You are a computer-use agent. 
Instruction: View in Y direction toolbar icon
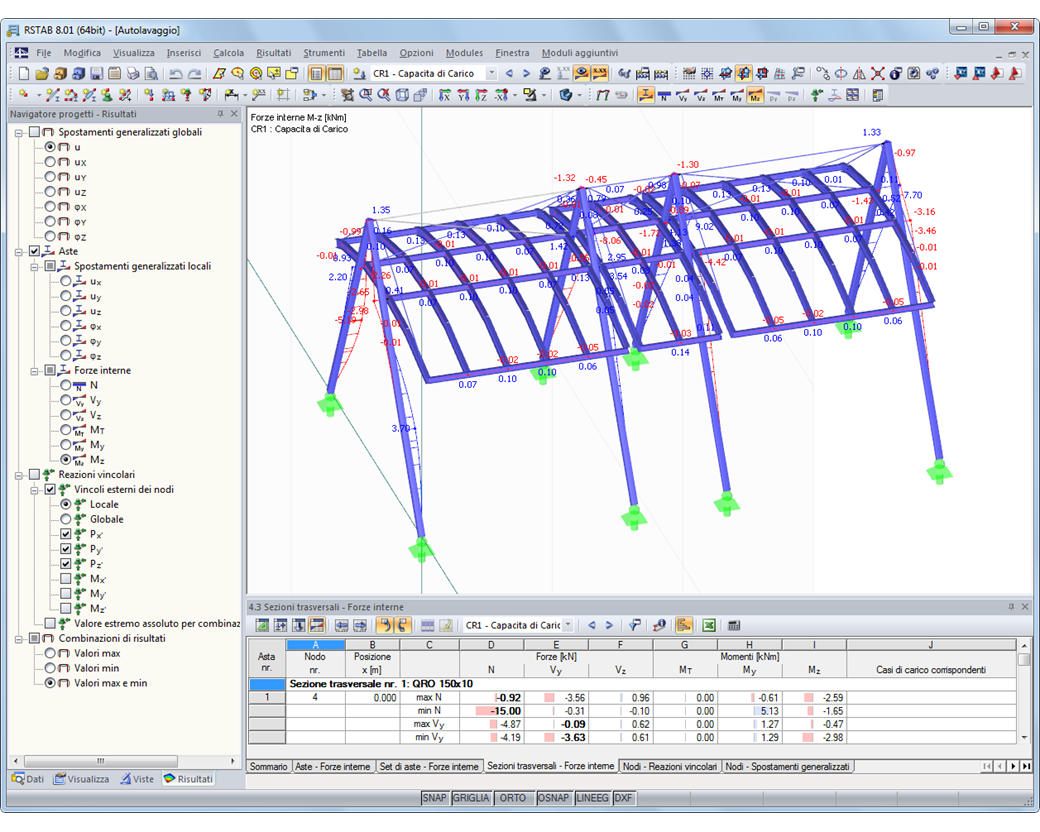coord(463,96)
